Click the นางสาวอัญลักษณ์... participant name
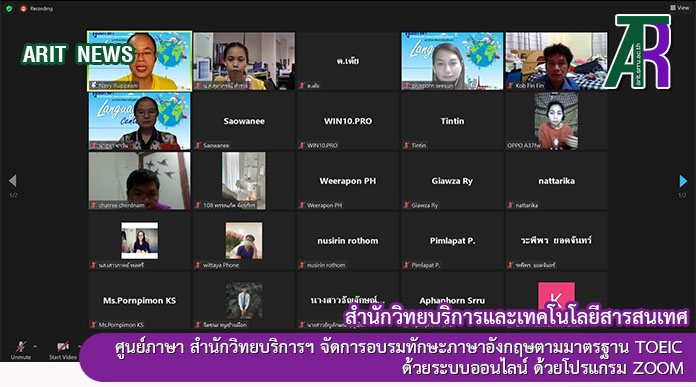 click(348, 300)
